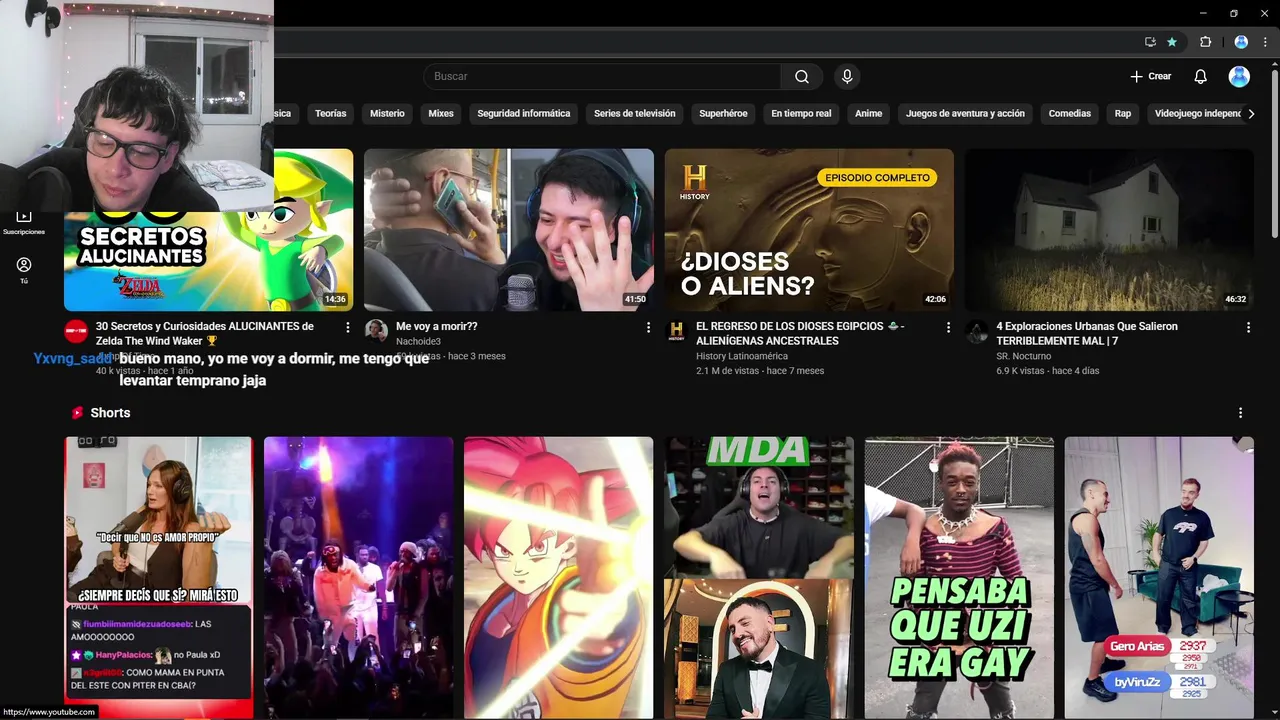Click 4 Exploraciones Urbanas video title
This screenshot has width=1280, height=720.
click(x=1087, y=334)
